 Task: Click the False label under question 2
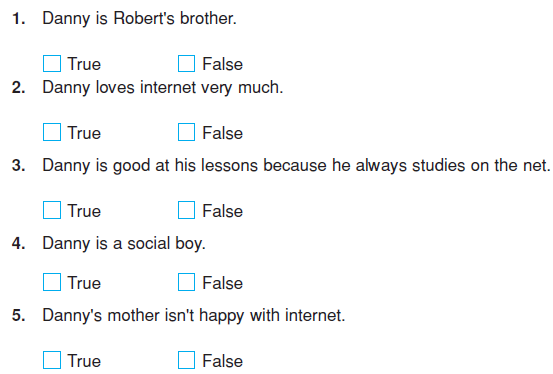[x=223, y=133]
